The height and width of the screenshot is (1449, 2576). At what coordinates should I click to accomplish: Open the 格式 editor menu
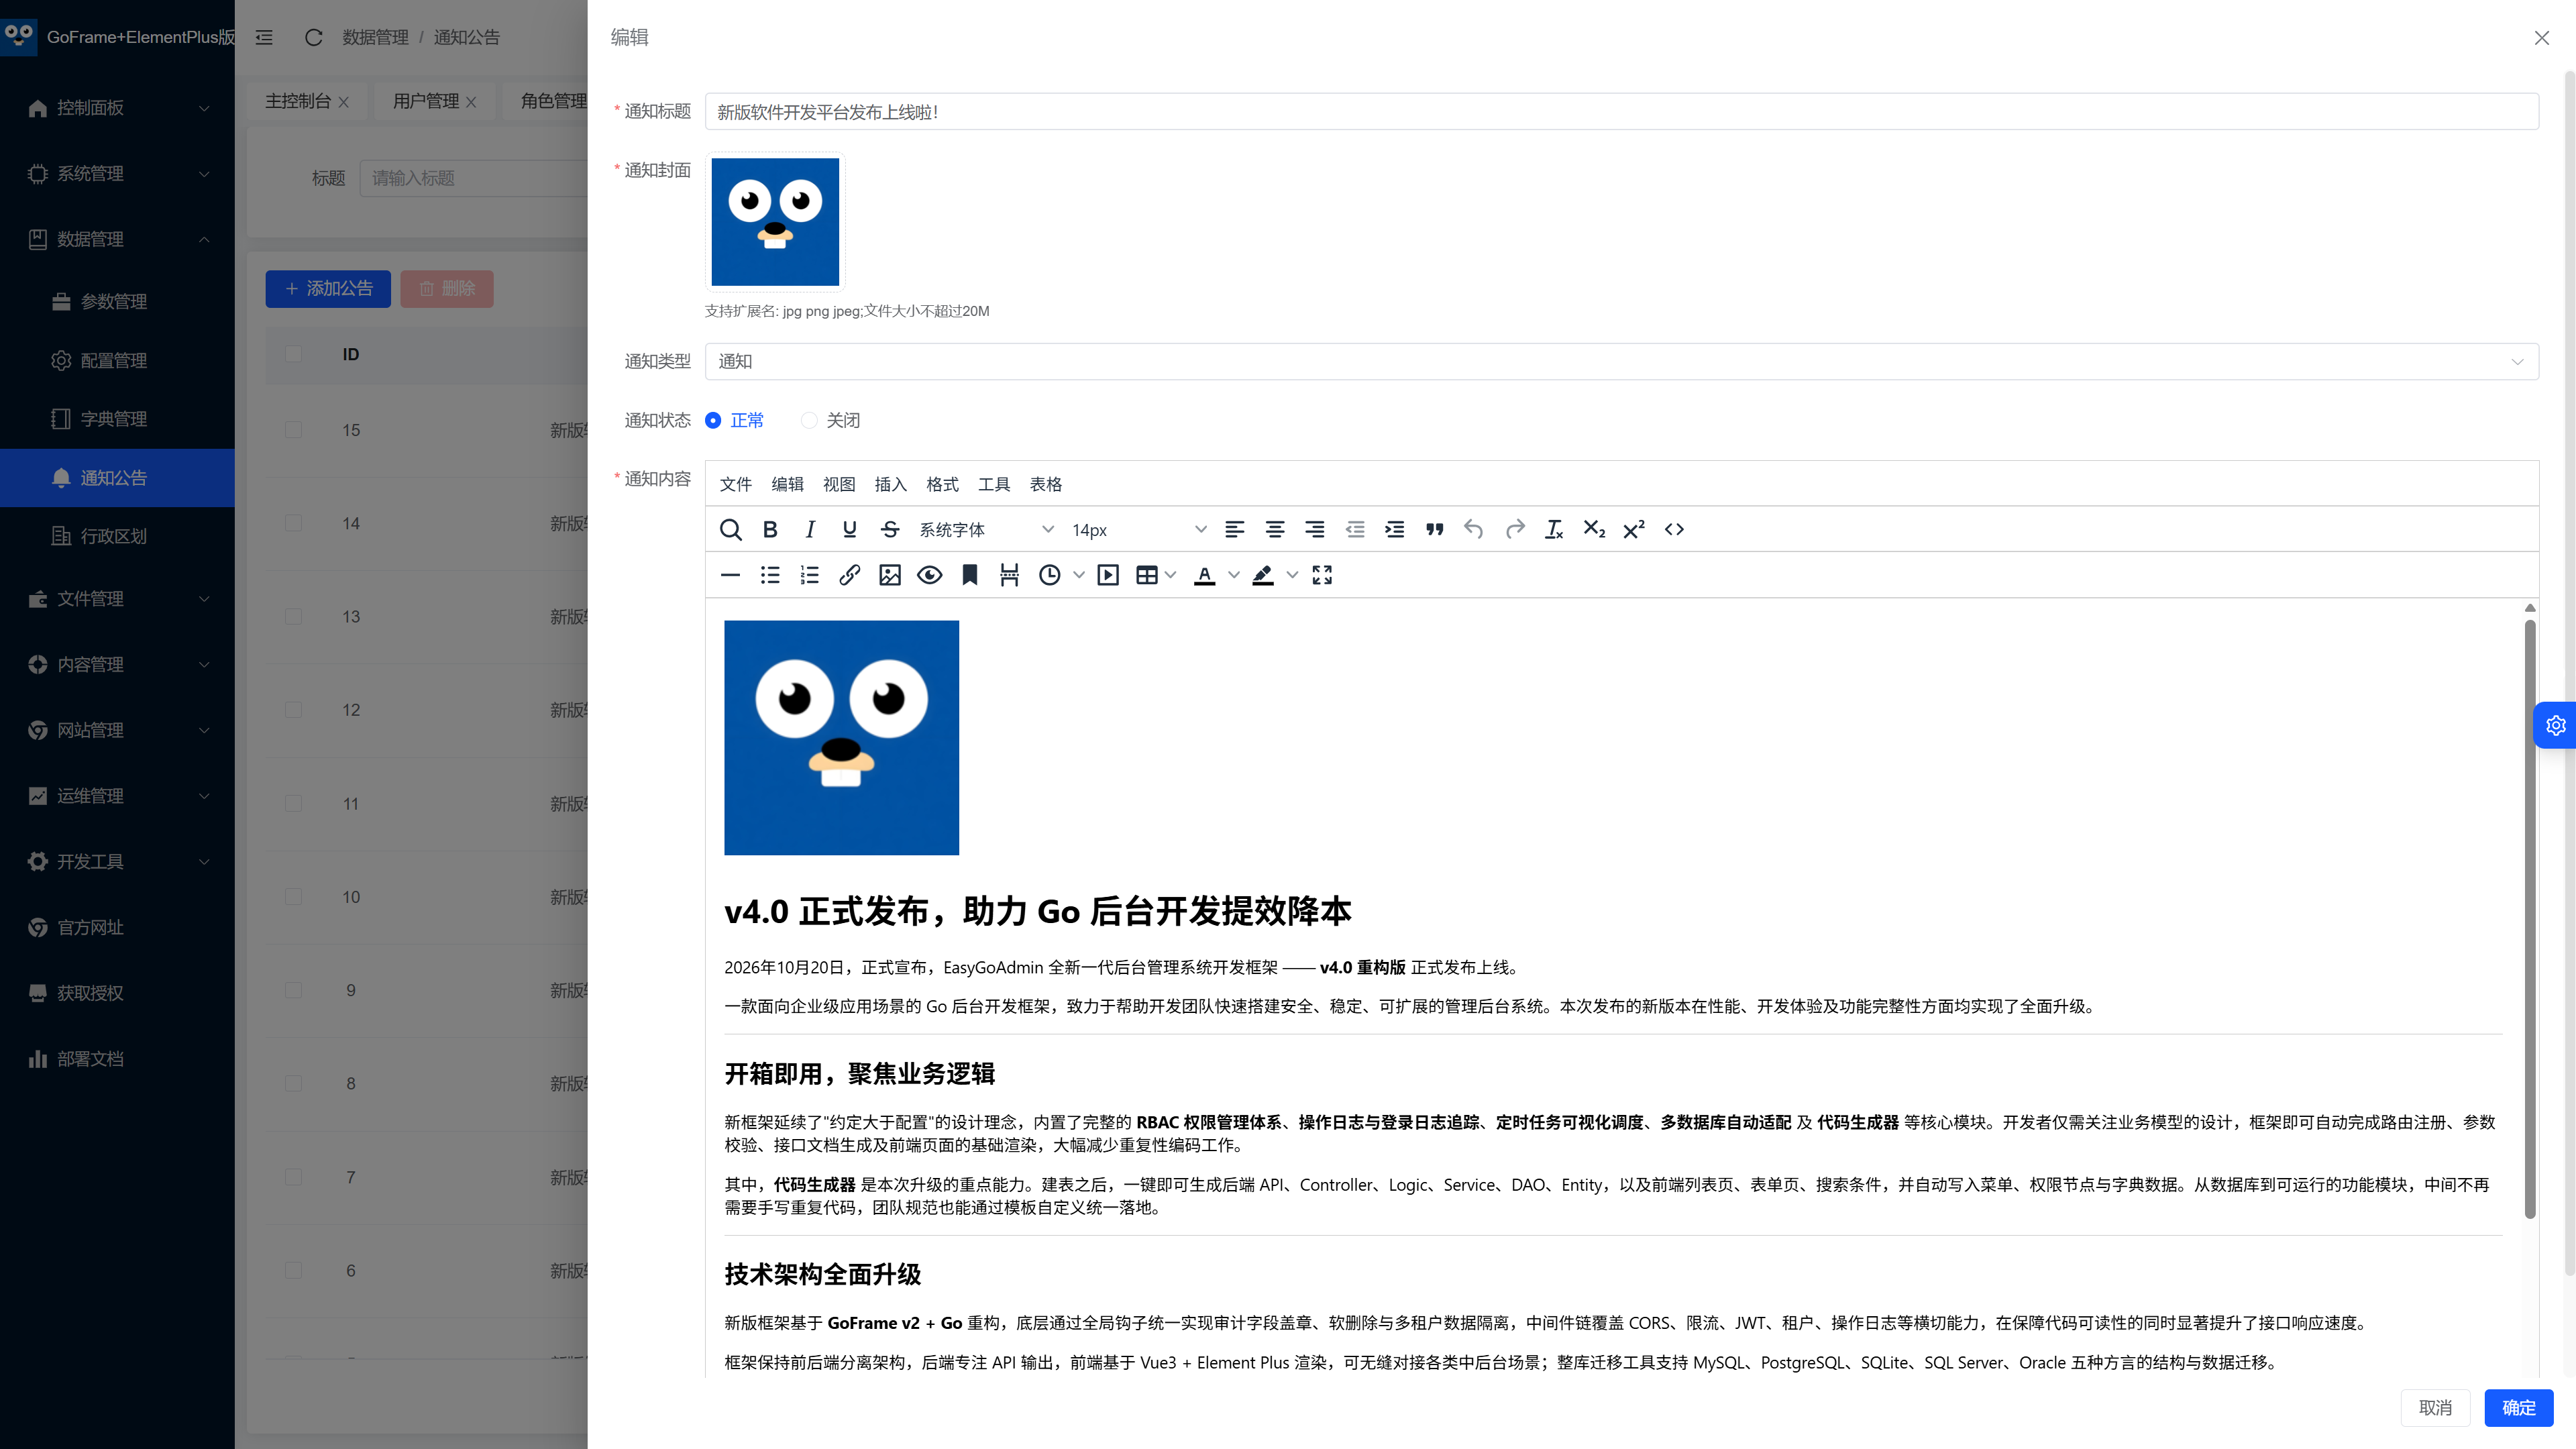(942, 485)
